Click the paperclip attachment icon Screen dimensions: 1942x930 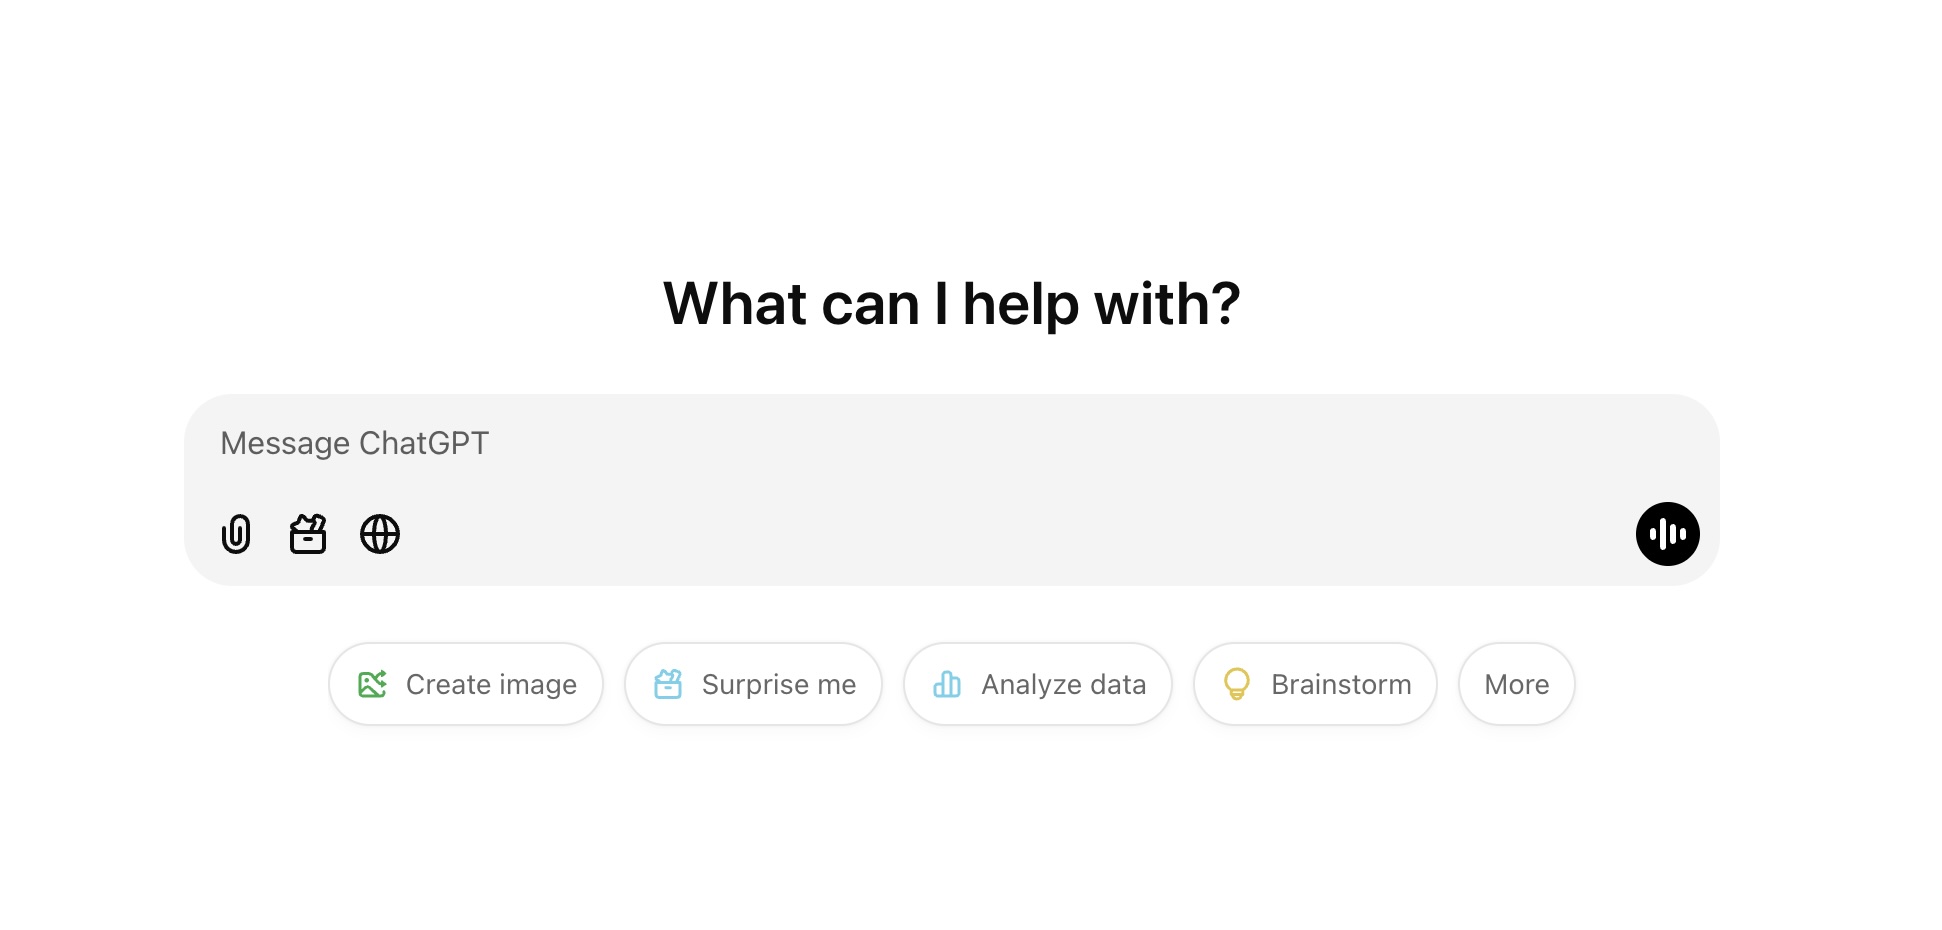[x=236, y=534]
